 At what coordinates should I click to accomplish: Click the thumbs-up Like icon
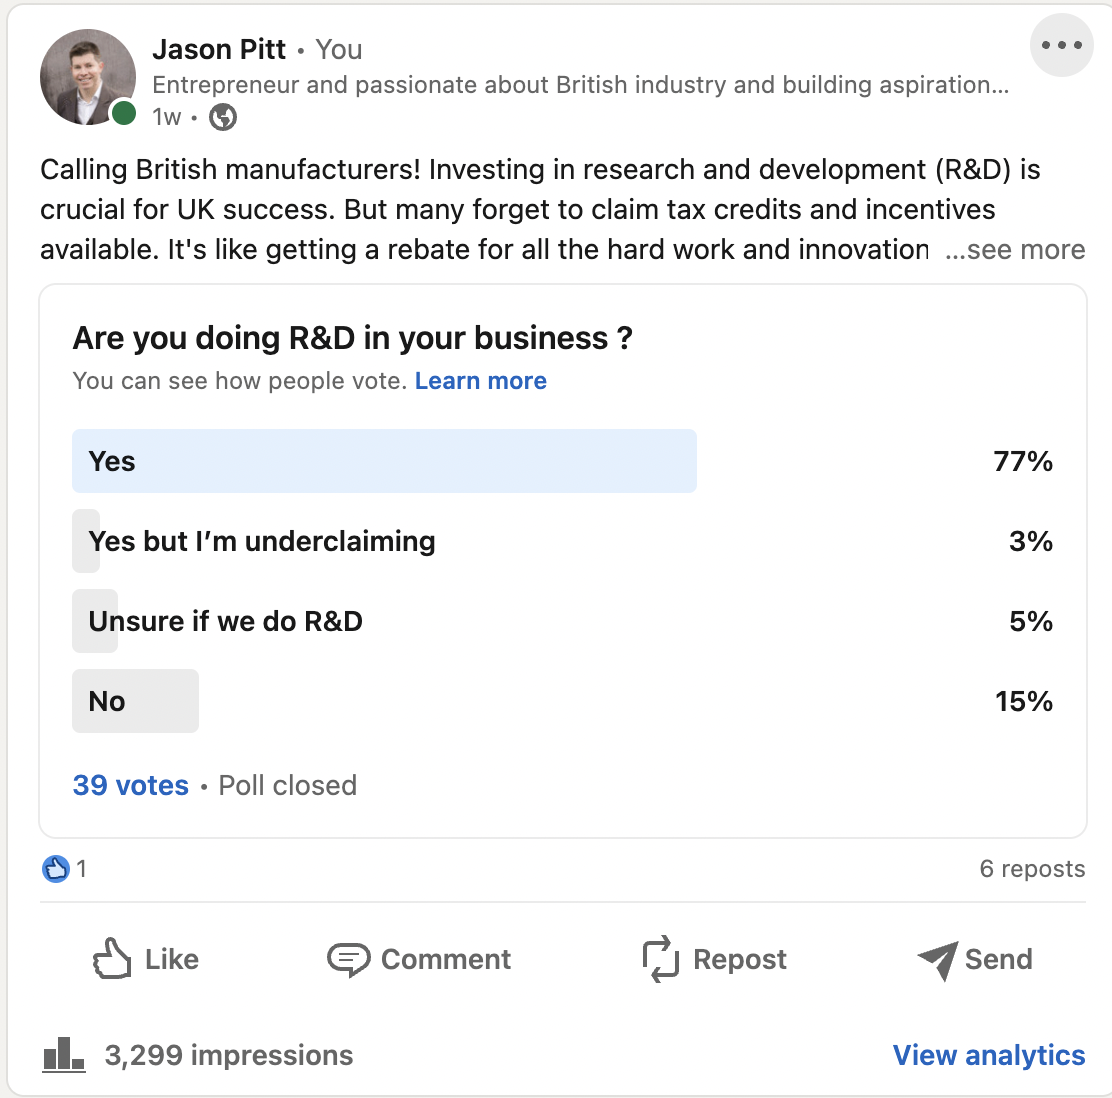(112, 959)
